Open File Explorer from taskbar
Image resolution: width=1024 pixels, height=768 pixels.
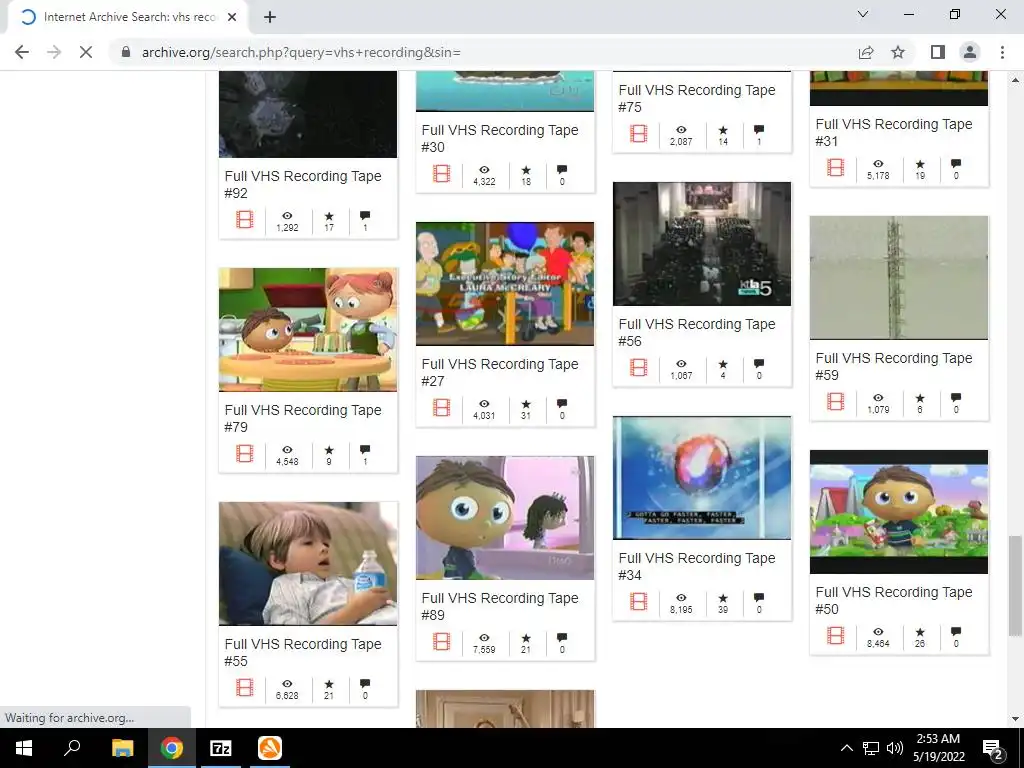[122, 748]
